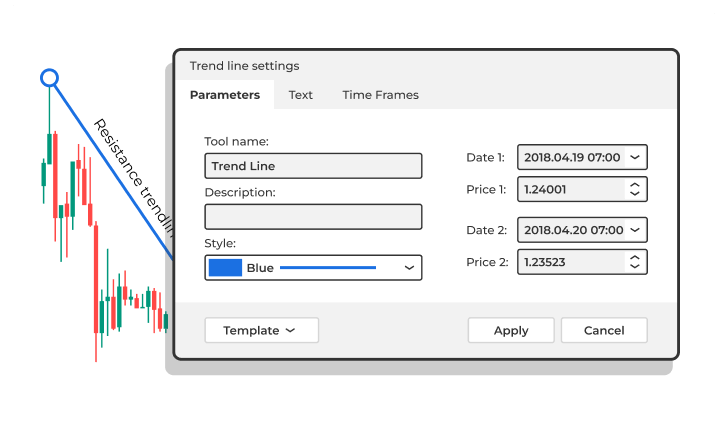Click the Price 2 stepper arrows
Viewport: 720px width, 430px height.
click(634, 262)
